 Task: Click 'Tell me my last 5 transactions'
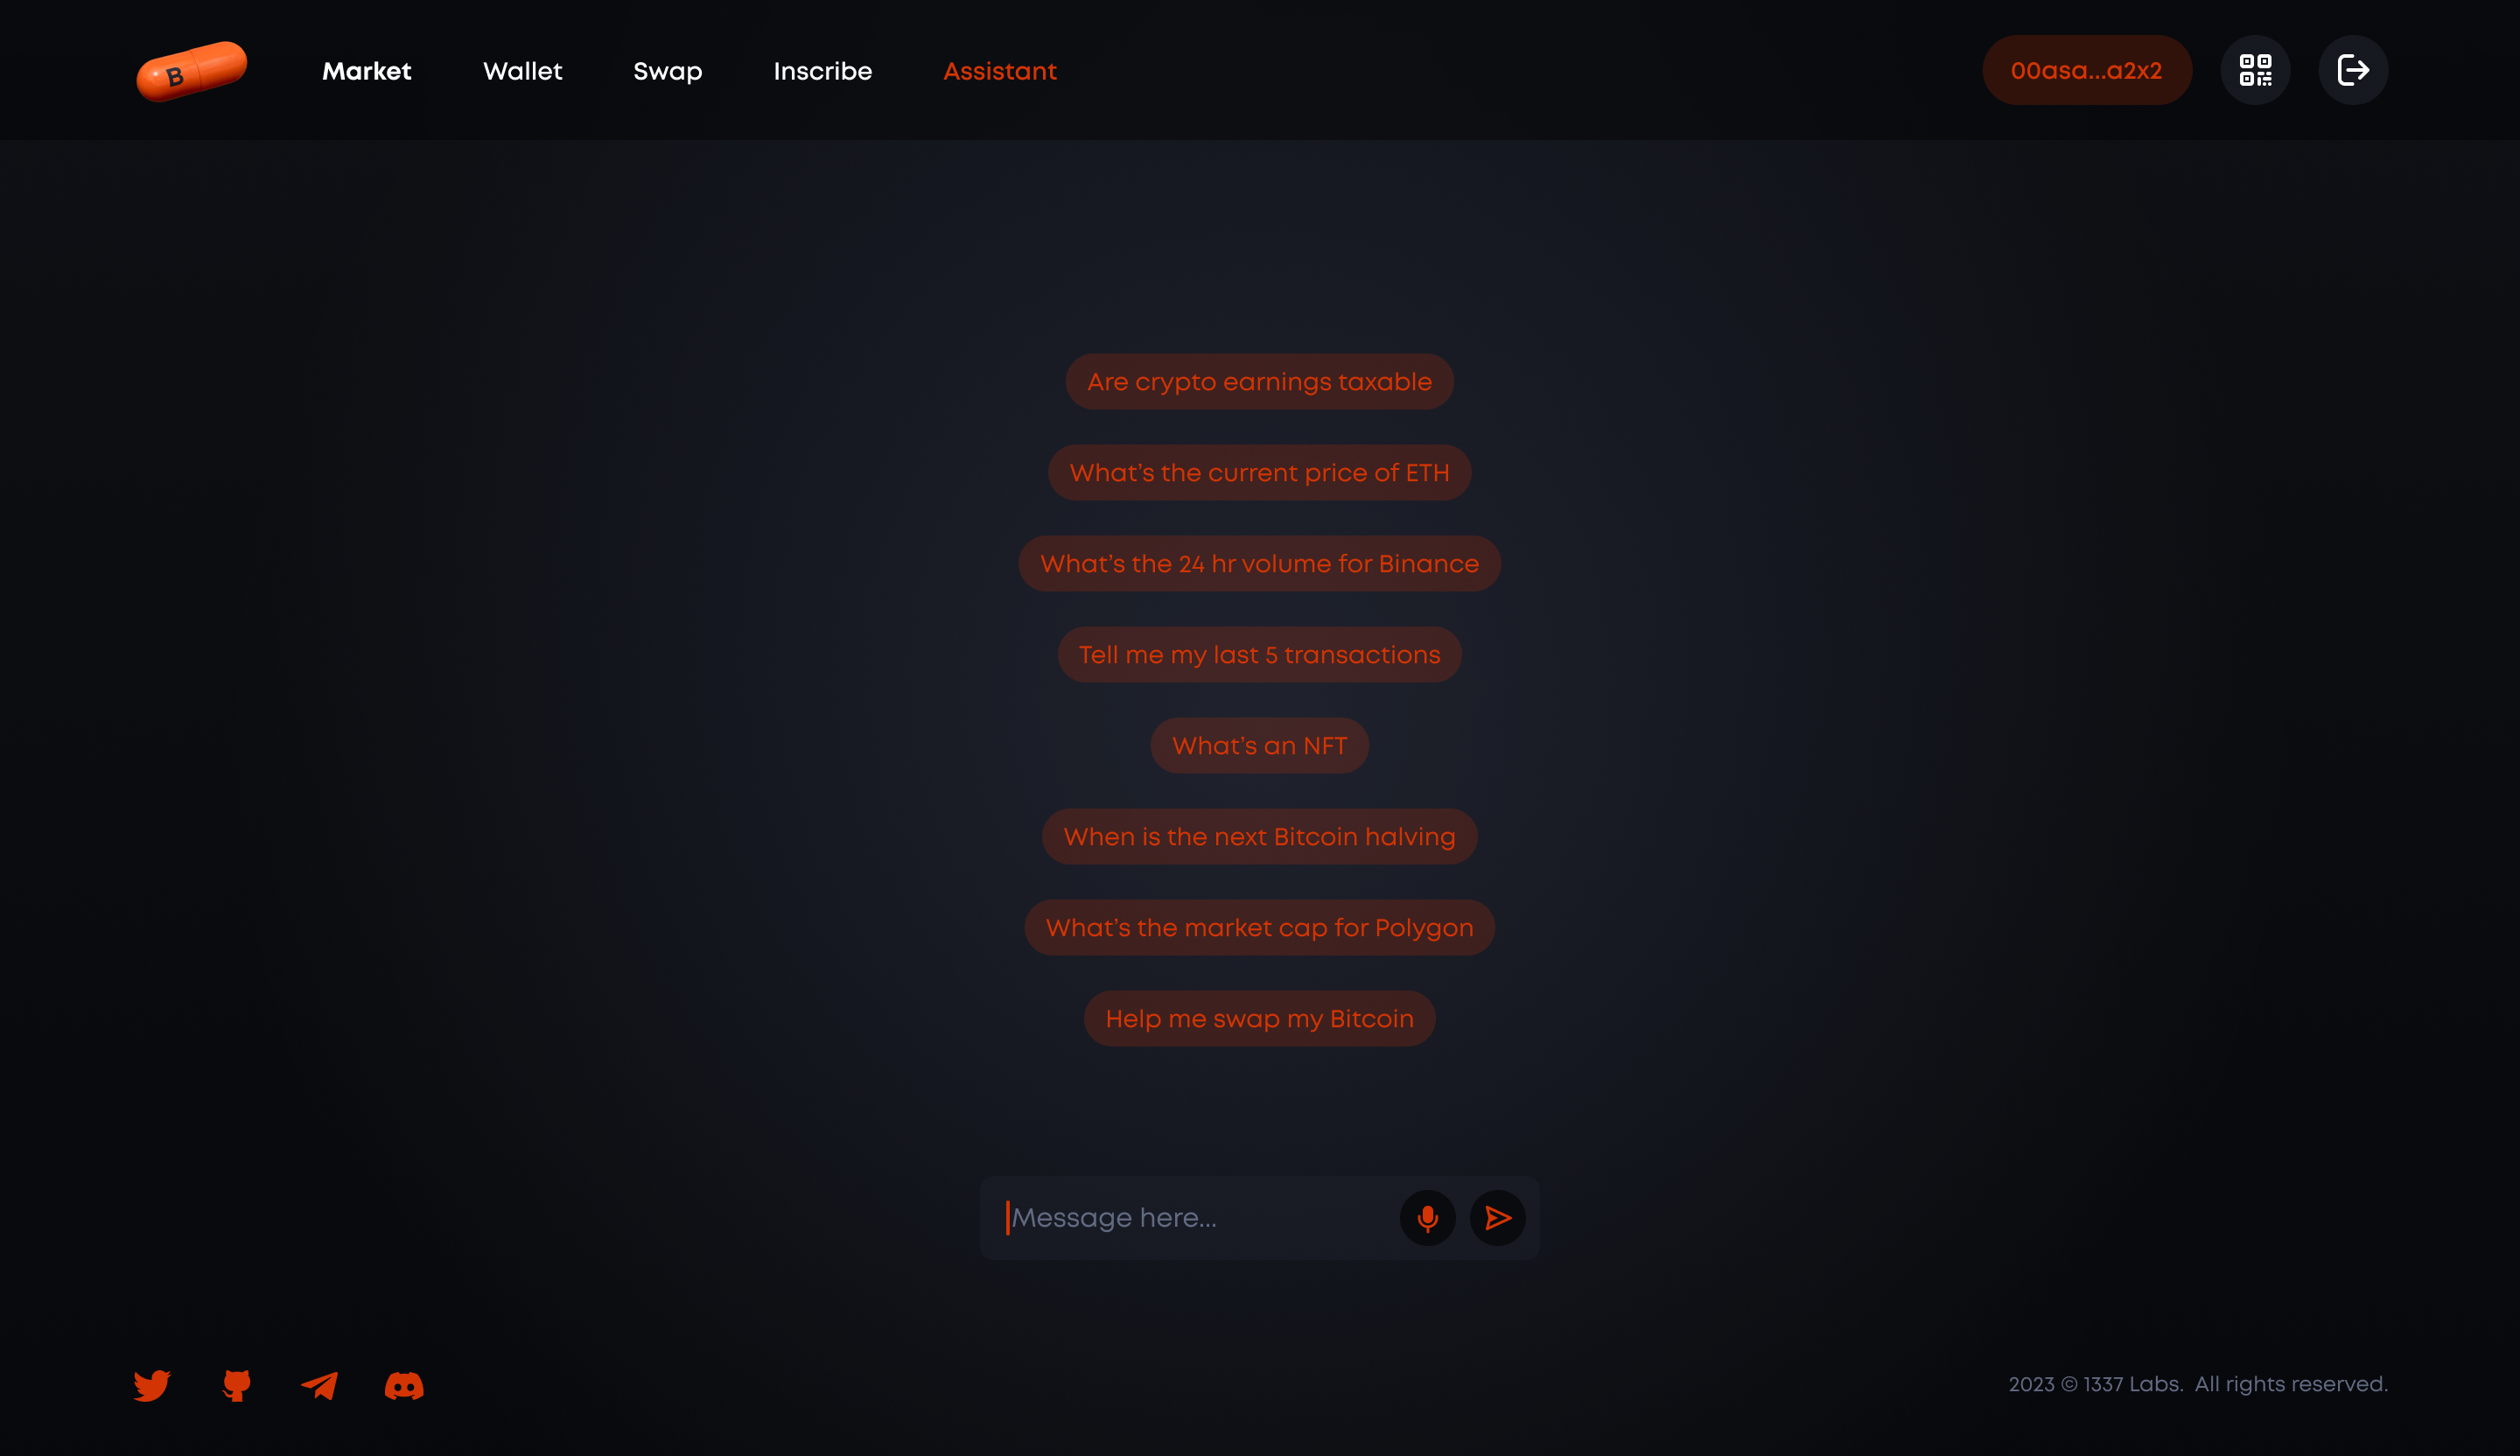click(x=1260, y=654)
